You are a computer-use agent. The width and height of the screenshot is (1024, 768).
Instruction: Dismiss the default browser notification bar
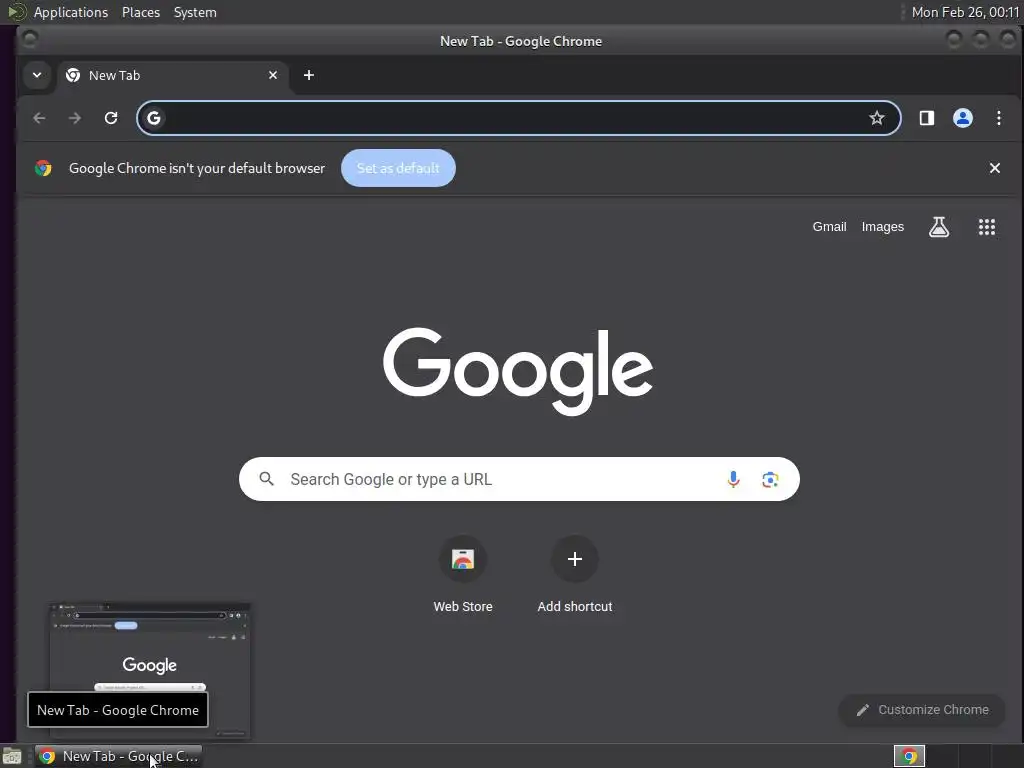[x=995, y=168]
